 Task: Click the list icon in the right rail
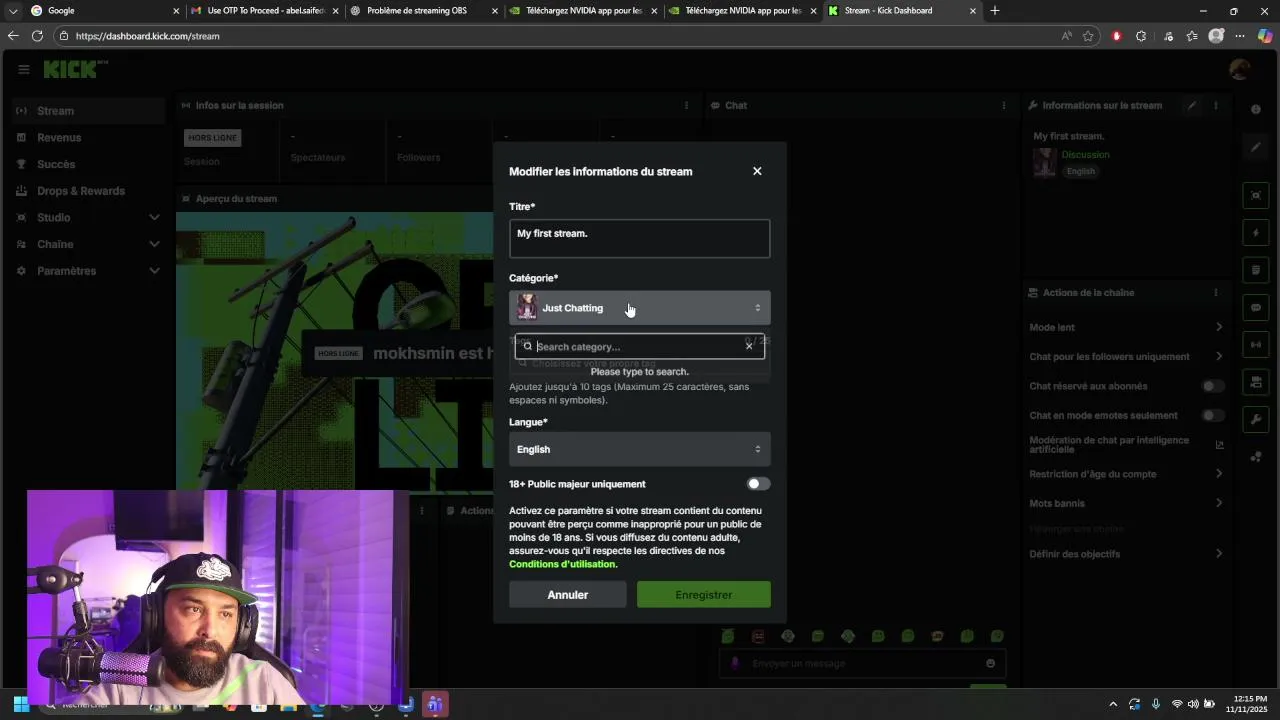click(1256, 270)
